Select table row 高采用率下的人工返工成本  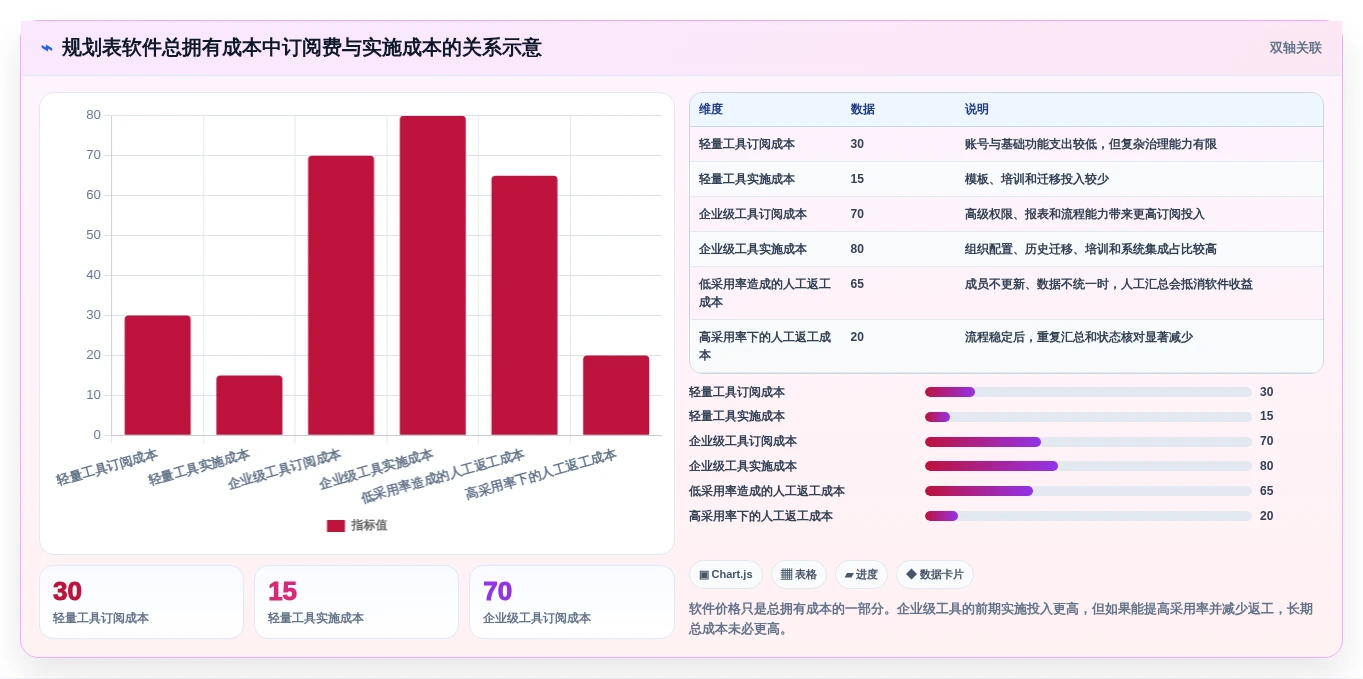pos(1006,346)
